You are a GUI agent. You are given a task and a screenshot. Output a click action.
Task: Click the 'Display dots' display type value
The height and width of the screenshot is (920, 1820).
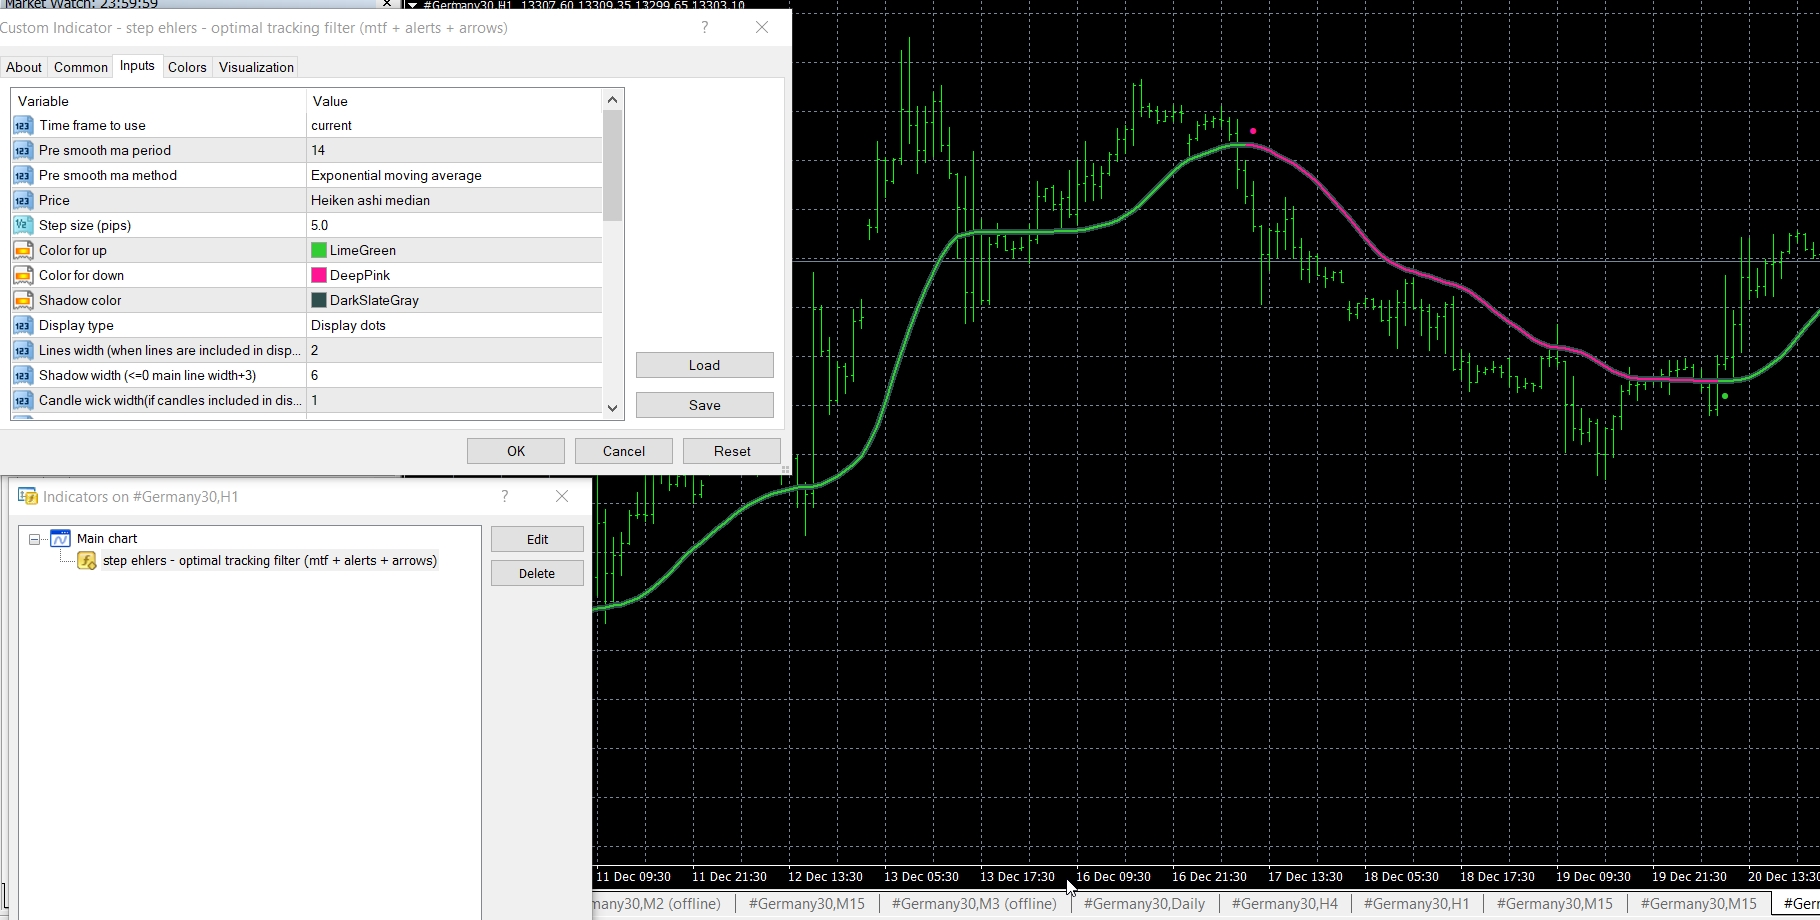[x=348, y=326]
